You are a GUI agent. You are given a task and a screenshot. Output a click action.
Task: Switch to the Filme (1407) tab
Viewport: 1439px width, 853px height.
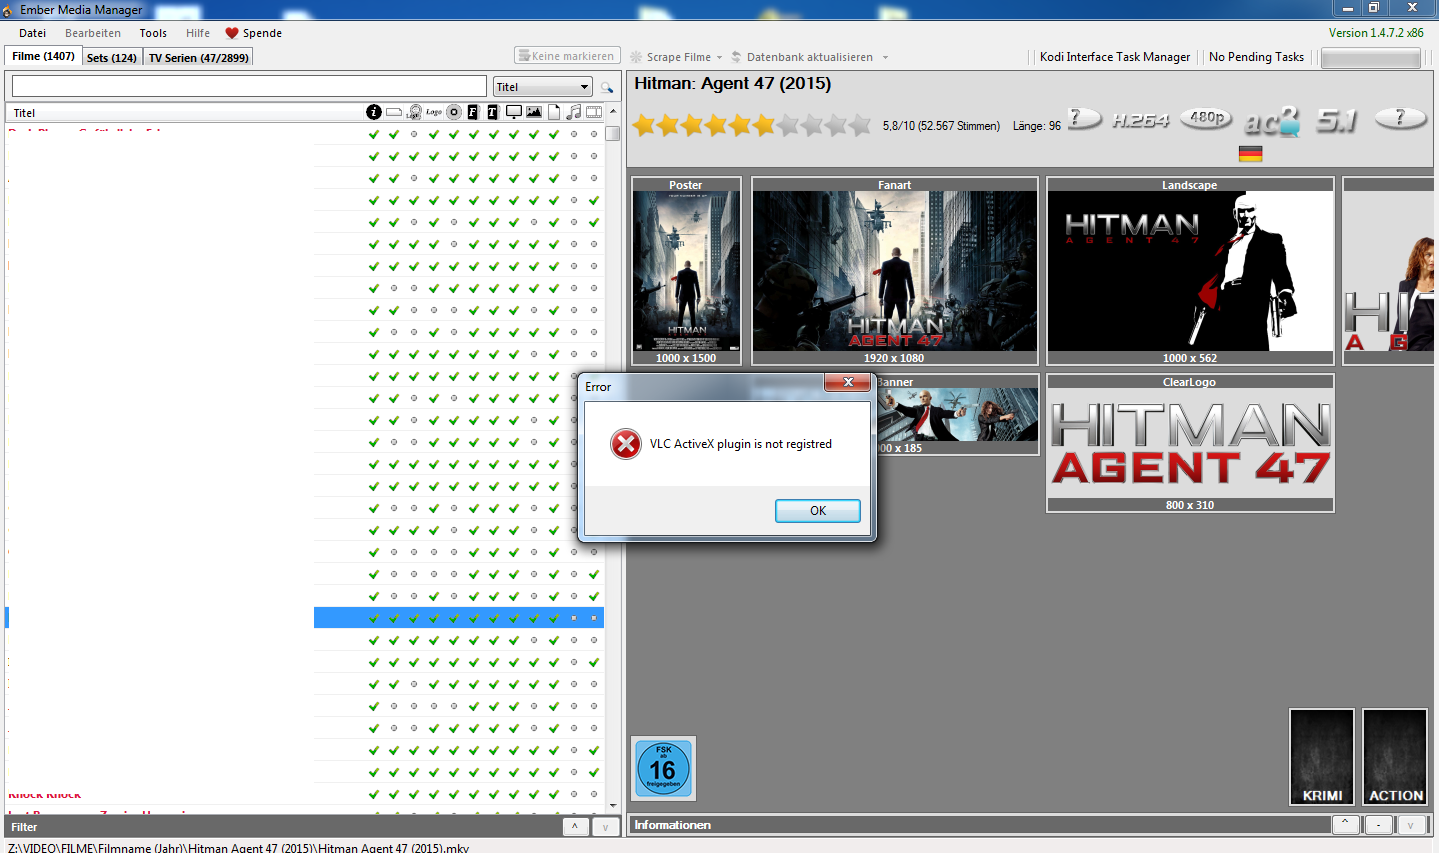click(43, 56)
